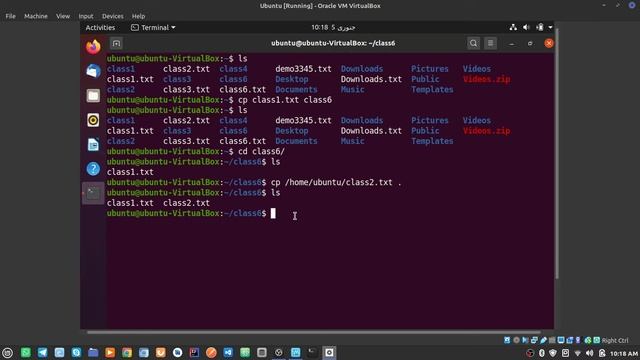
Task: Click the 10:18 AM host clock
Action: click(x=624, y=353)
